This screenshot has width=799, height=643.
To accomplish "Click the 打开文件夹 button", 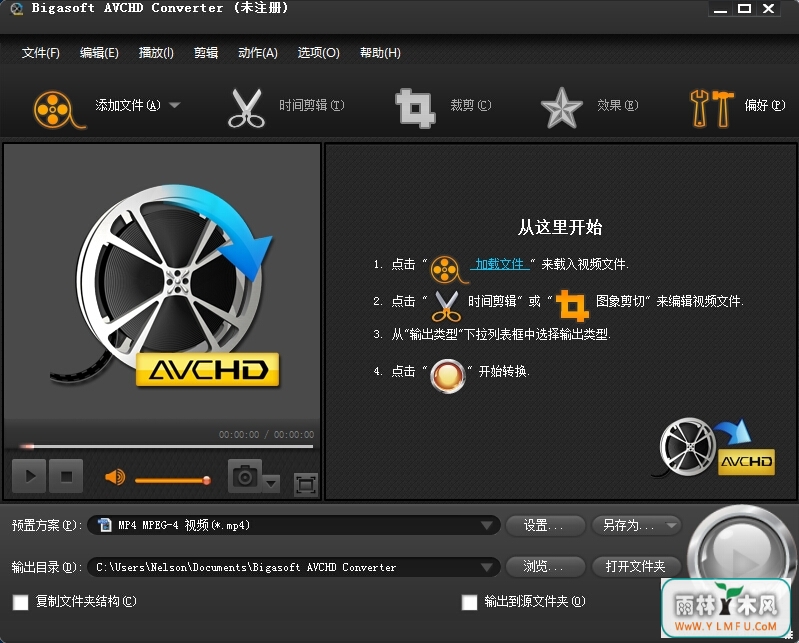I will coord(636,566).
